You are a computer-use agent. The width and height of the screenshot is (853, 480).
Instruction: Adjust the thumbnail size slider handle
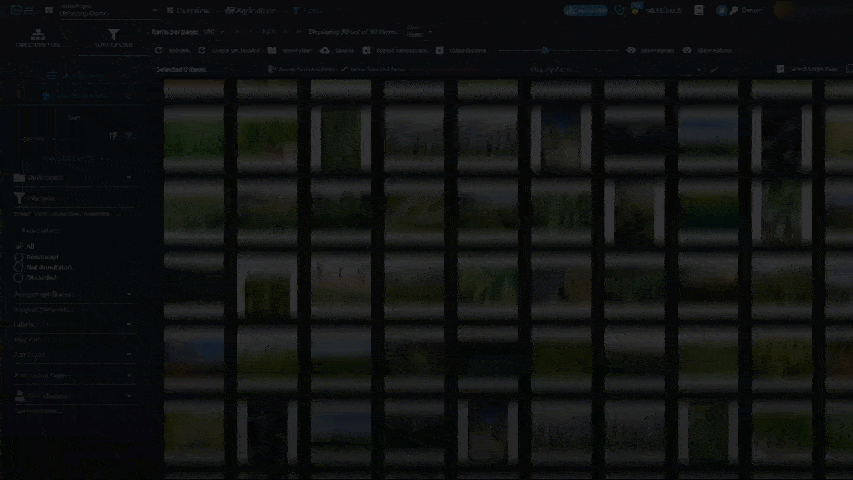[x=545, y=50]
